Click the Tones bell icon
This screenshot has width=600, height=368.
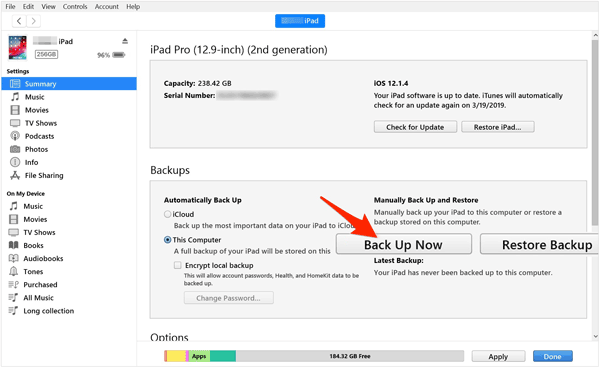click(x=14, y=272)
